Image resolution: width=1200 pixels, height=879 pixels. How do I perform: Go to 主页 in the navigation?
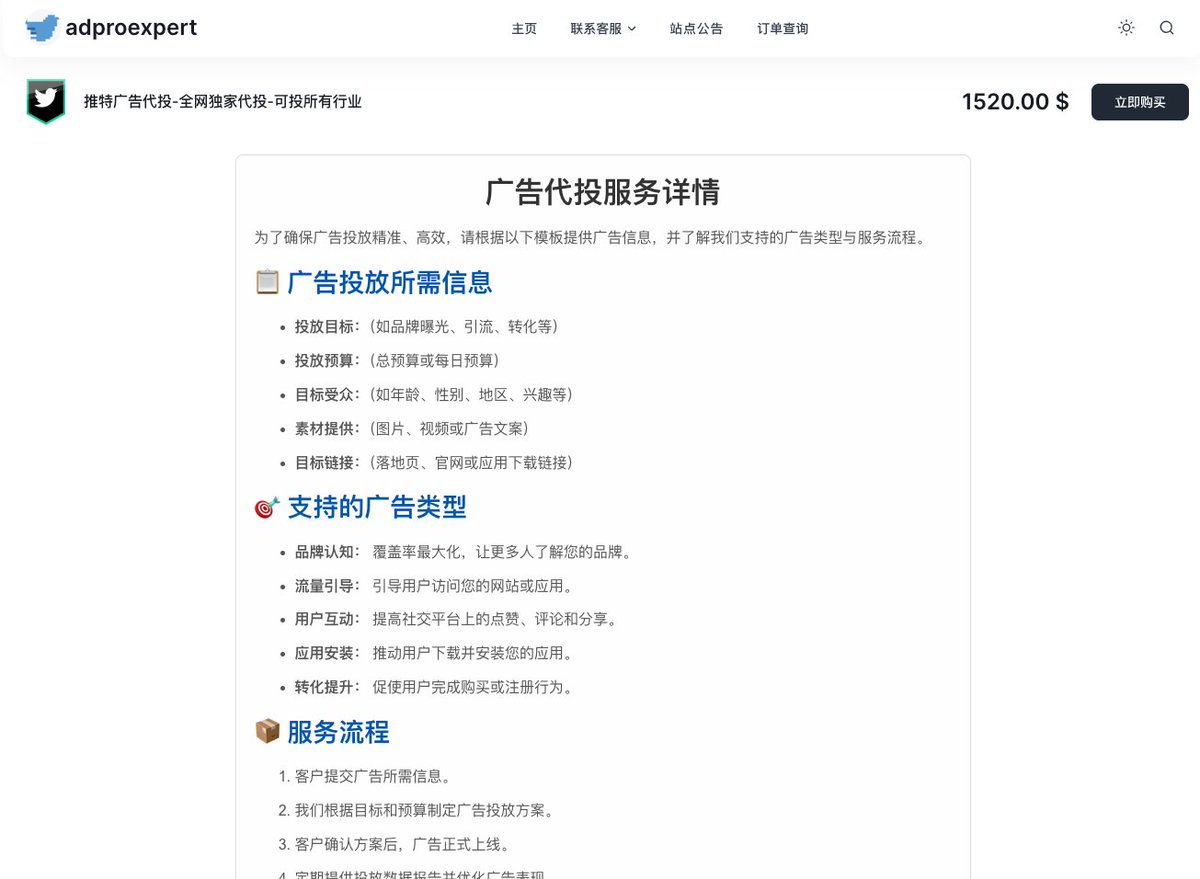click(x=524, y=29)
